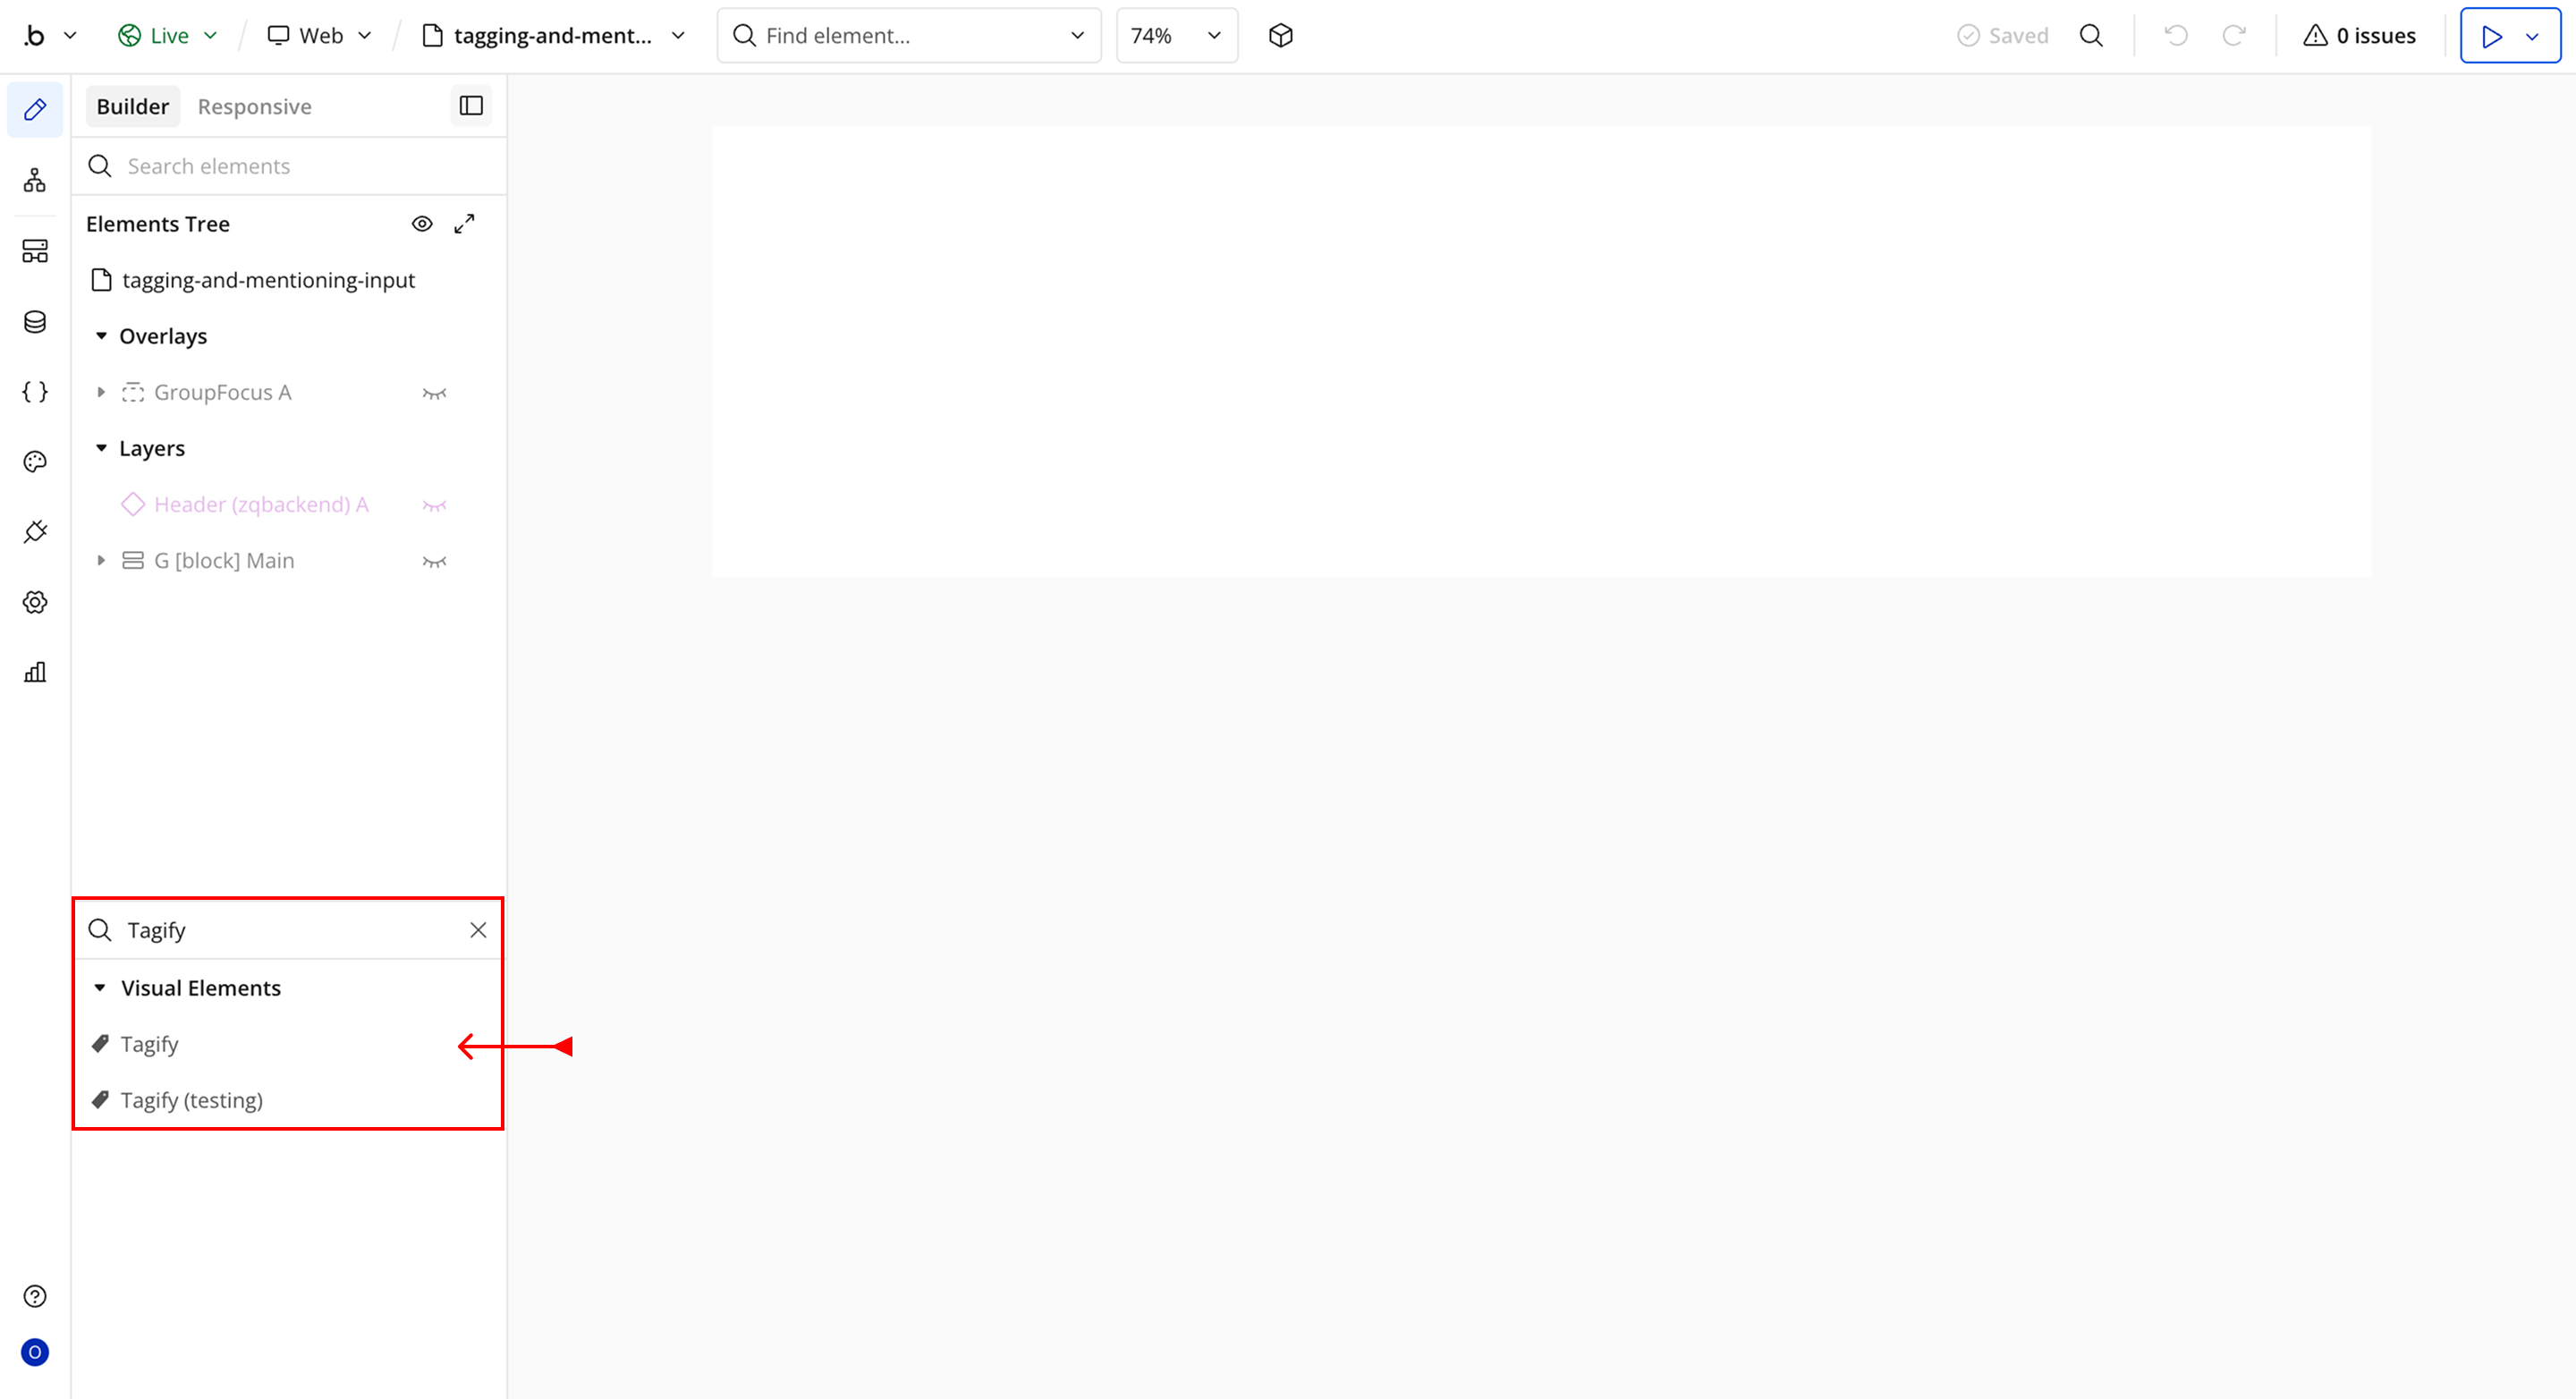
Task: Switch to the Responsive tab
Action: pos(254,107)
